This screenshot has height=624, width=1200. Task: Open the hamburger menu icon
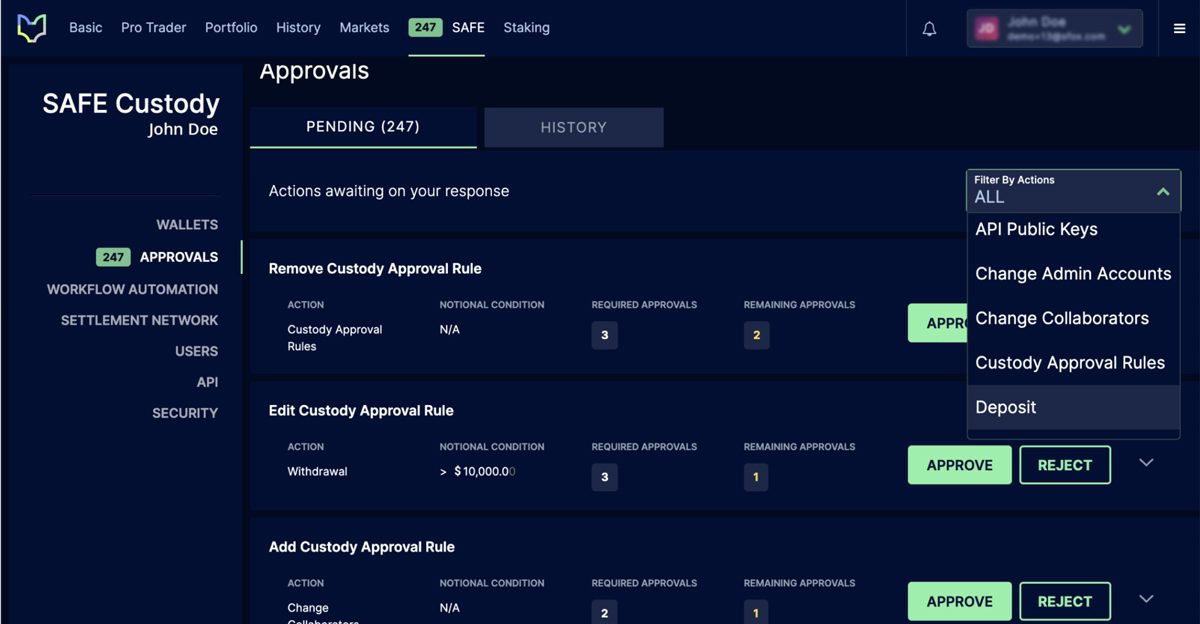[x=1179, y=29]
